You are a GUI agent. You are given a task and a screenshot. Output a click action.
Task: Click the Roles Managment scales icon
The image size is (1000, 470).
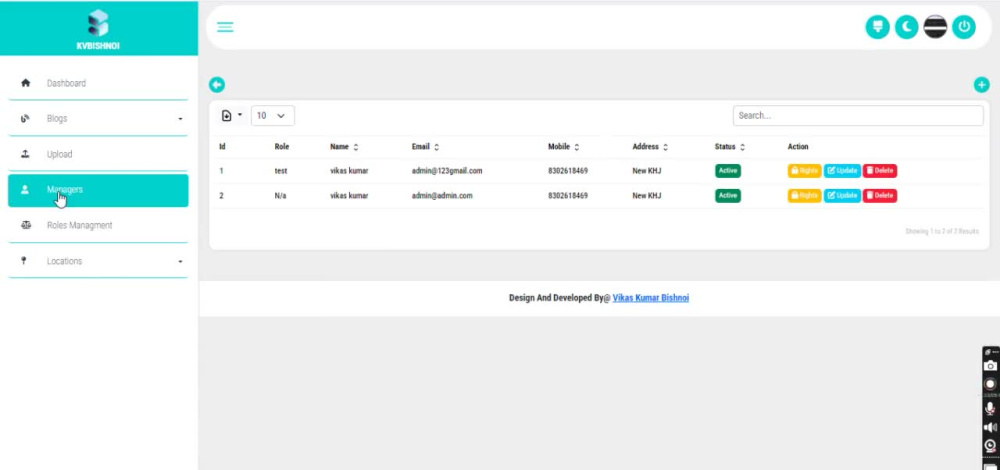pos(26,225)
